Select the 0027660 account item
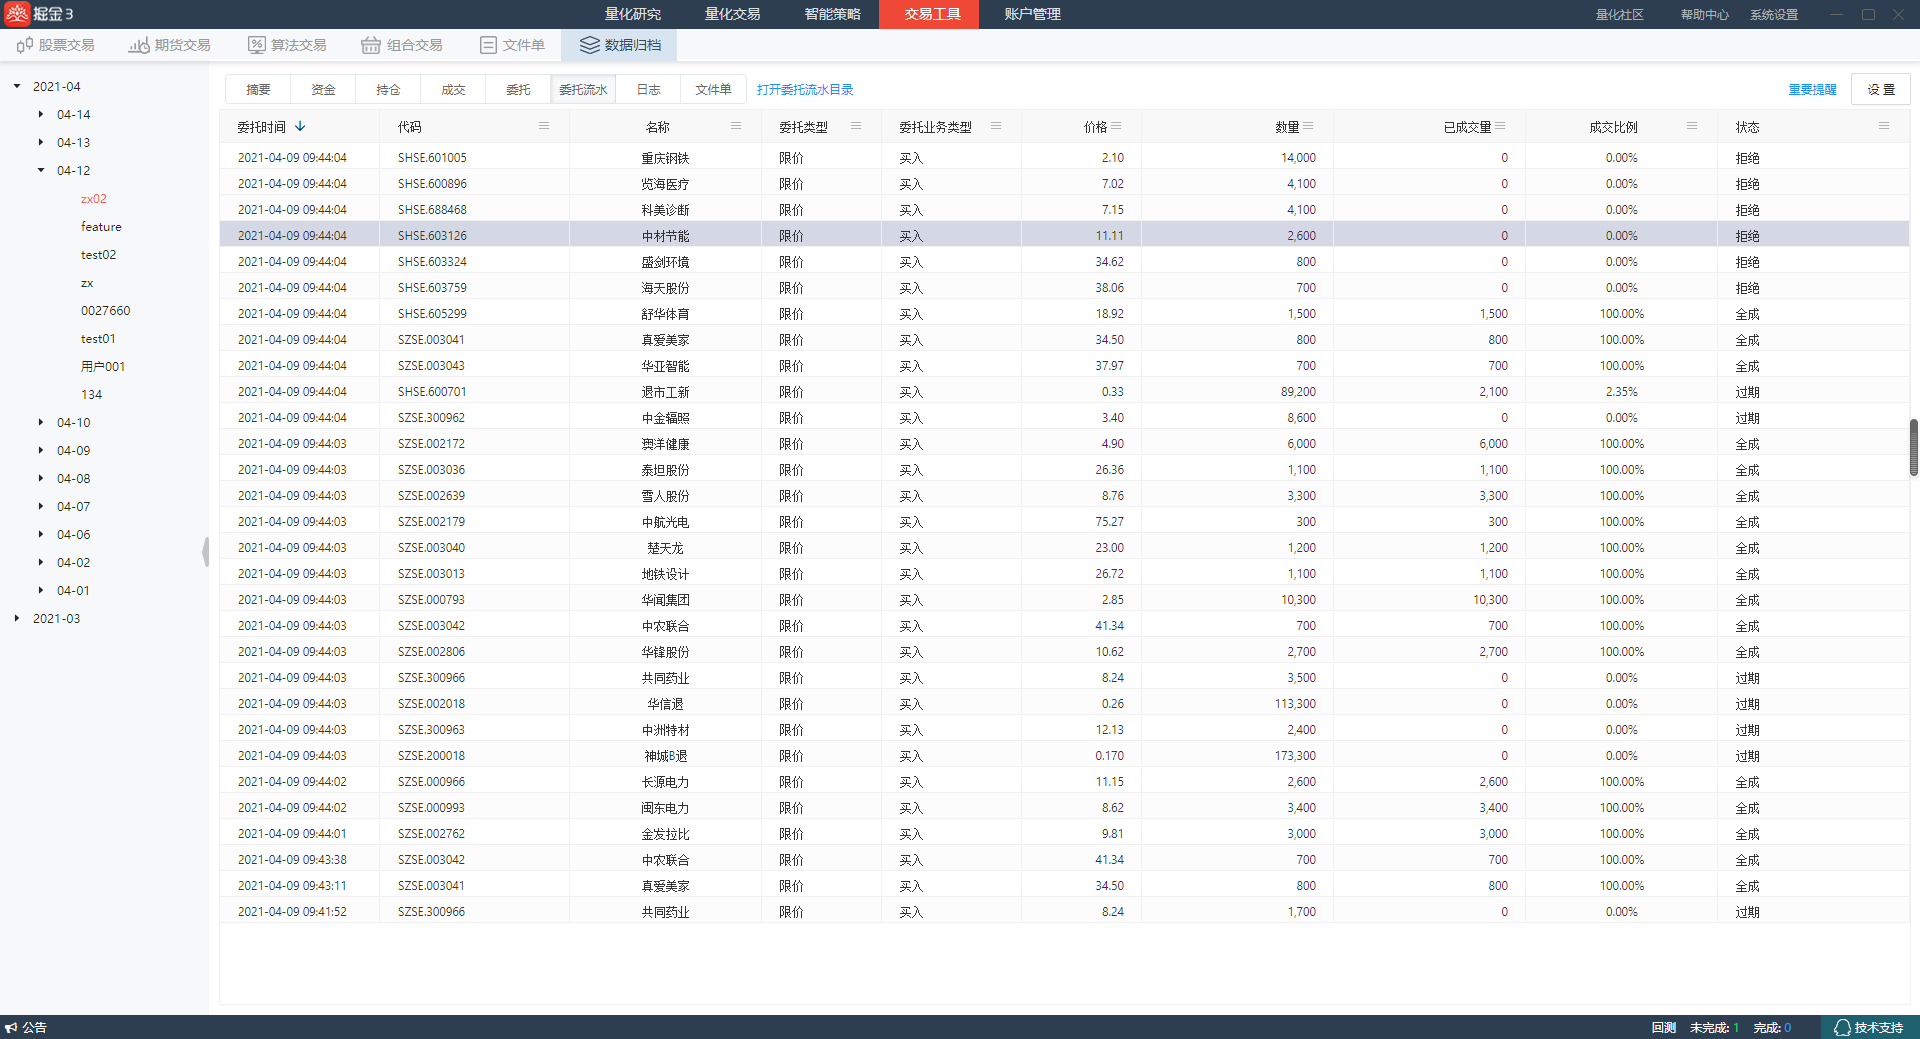Viewport: 1920px width, 1039px height. (105, 311)
